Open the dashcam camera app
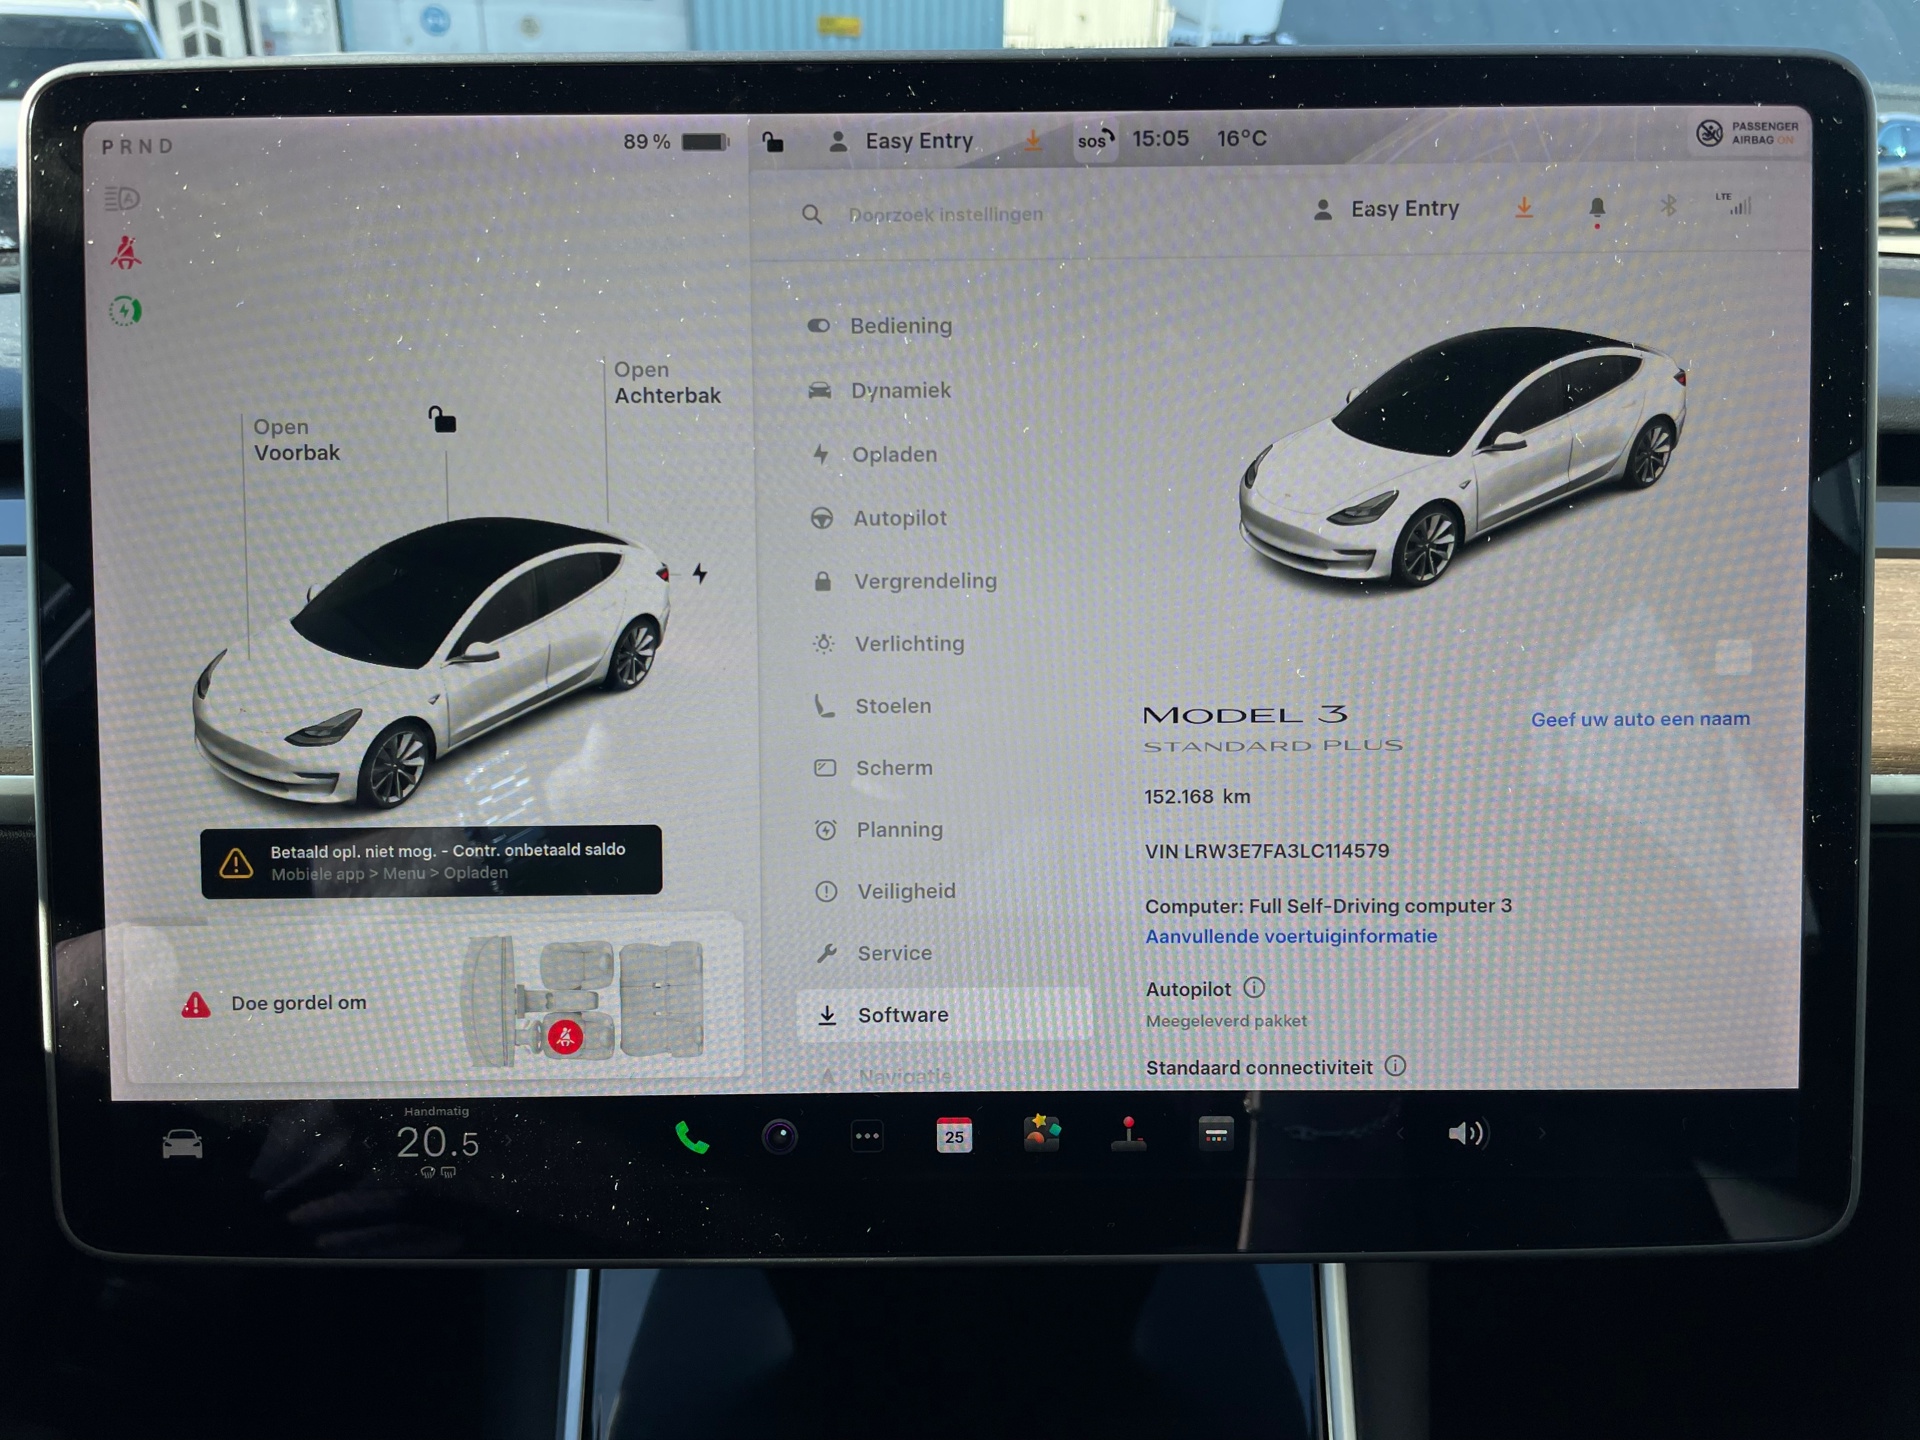Image resolution: width=1920 pixels, height=1440 pixels. click(x=779, y=1137)
